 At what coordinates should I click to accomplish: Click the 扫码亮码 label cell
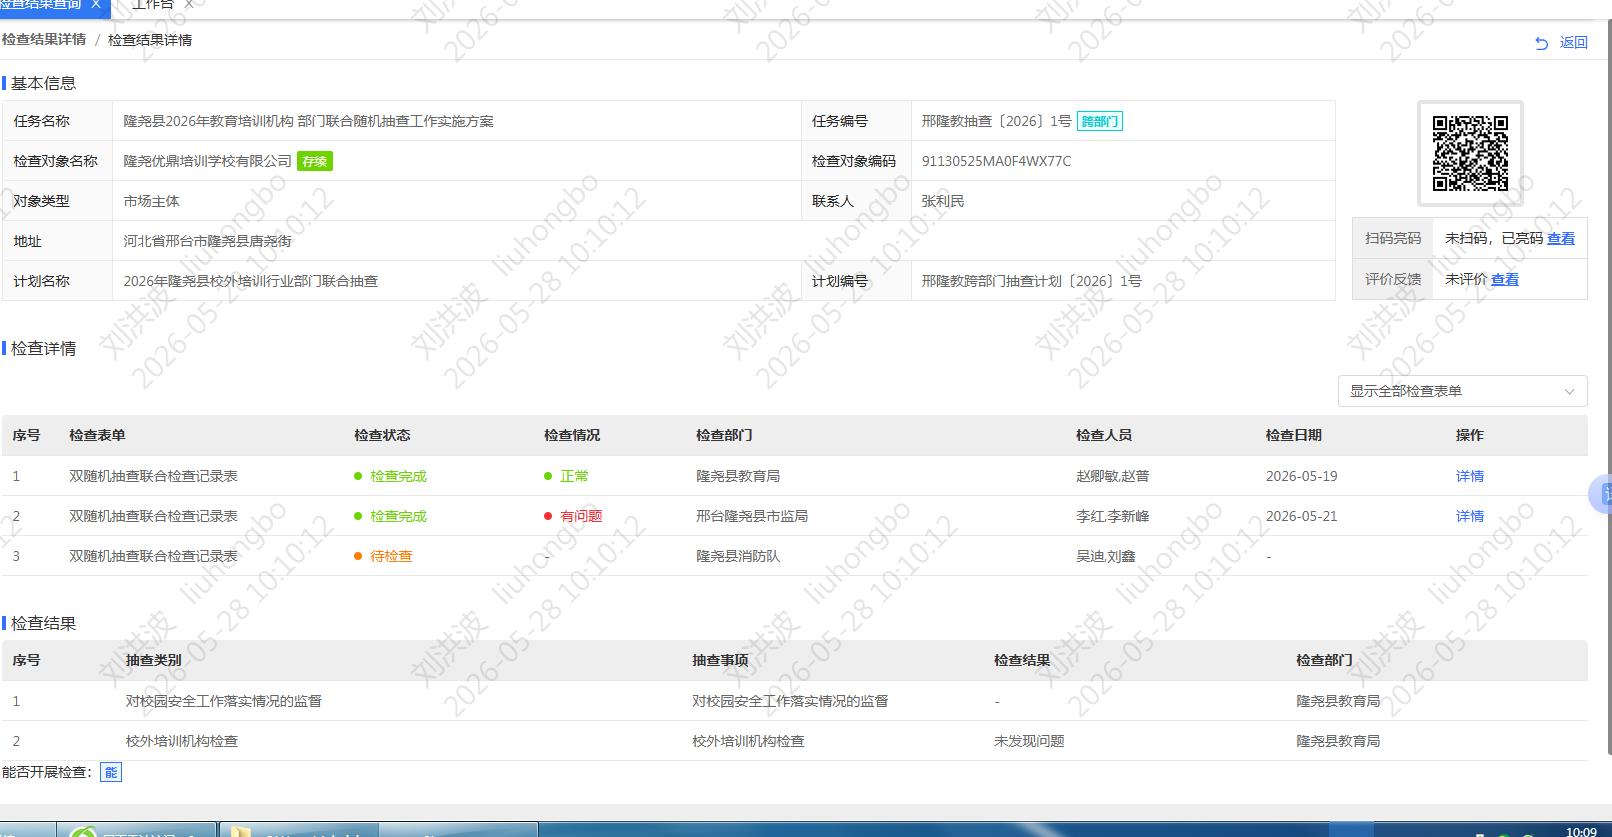1393,238
